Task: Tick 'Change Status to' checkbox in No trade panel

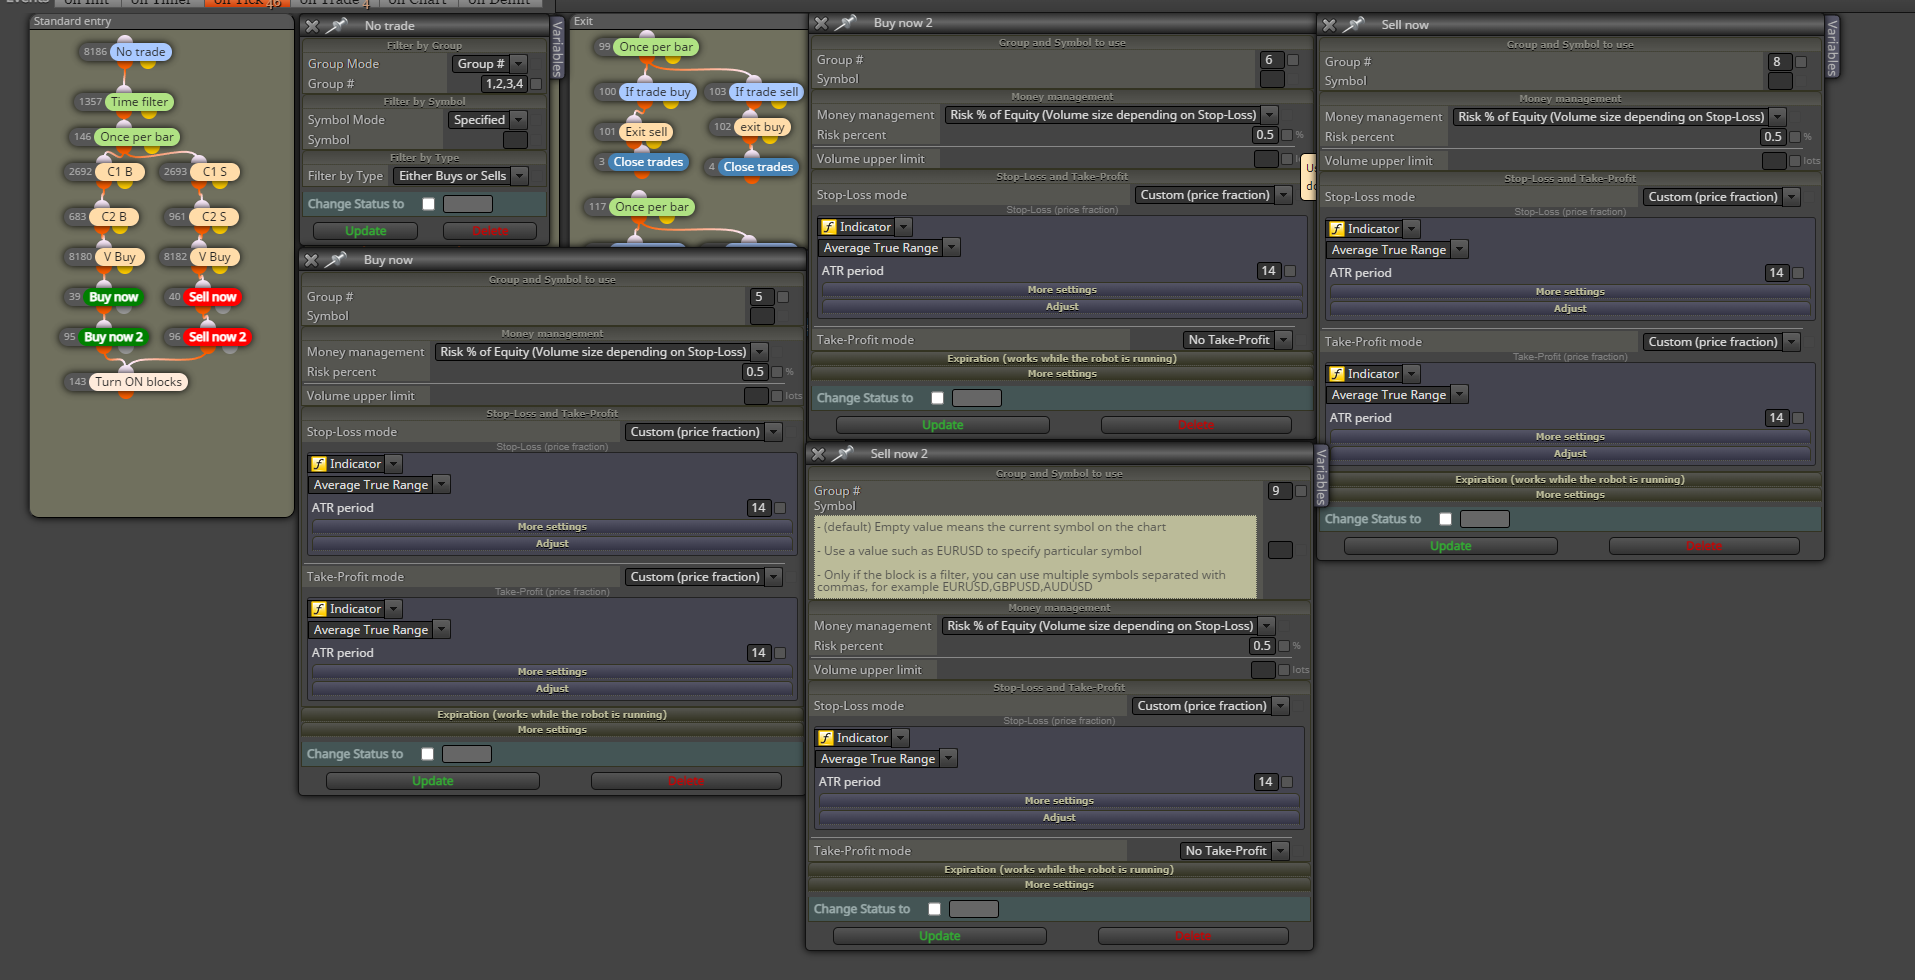Action: tap(428, 204)
